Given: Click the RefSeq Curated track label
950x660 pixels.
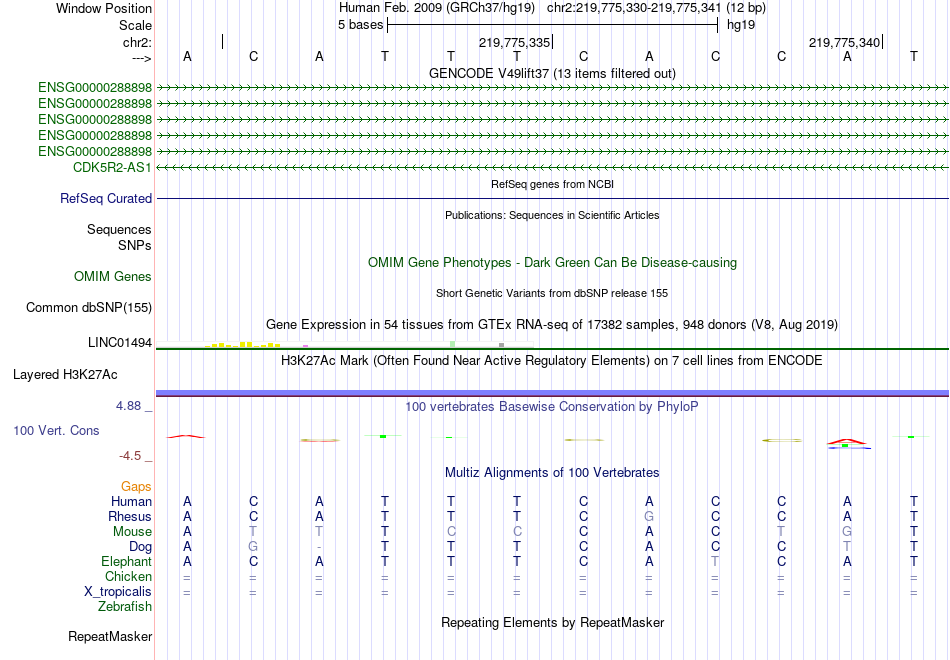Looking at the screenshot, I should (x=106, y=198).
